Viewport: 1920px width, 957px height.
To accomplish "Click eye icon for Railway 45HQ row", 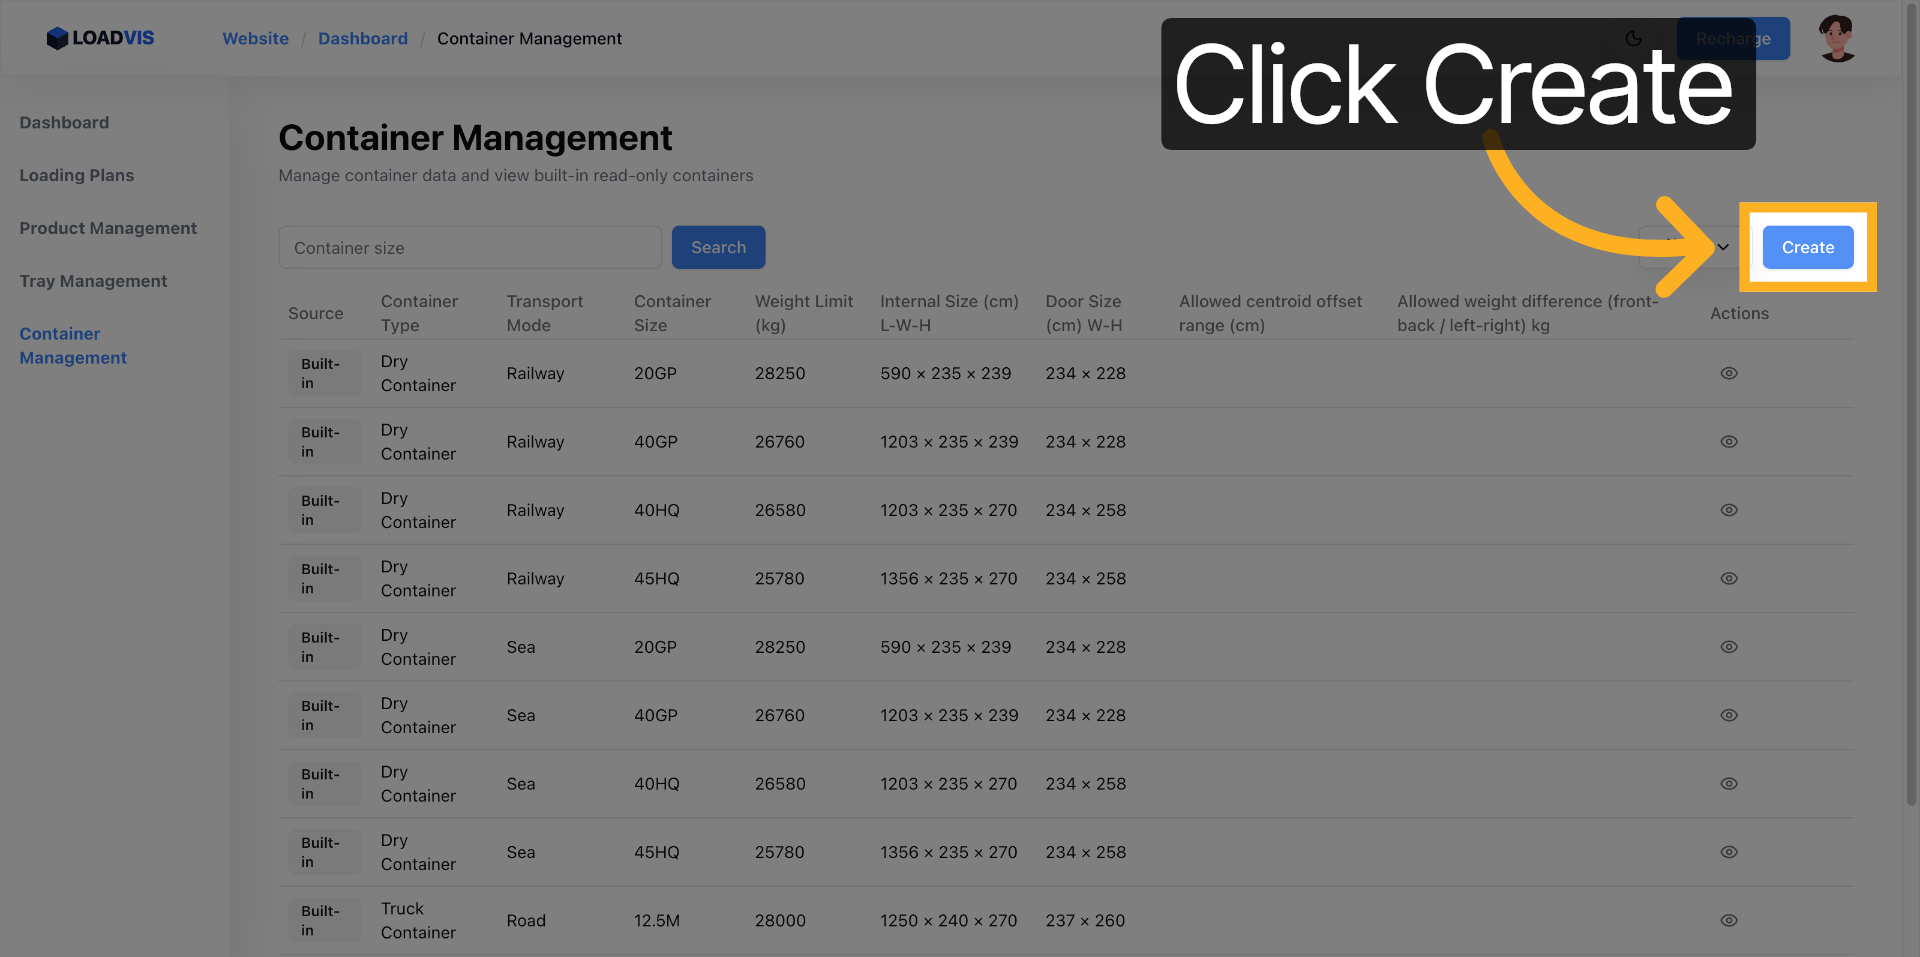I will click(x=1728, y=579).
